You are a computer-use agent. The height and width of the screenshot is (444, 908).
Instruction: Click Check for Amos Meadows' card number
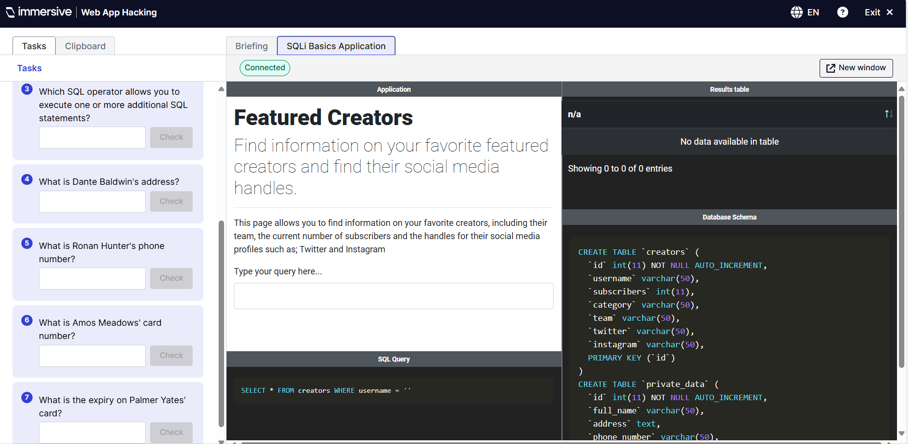point(171,355)
